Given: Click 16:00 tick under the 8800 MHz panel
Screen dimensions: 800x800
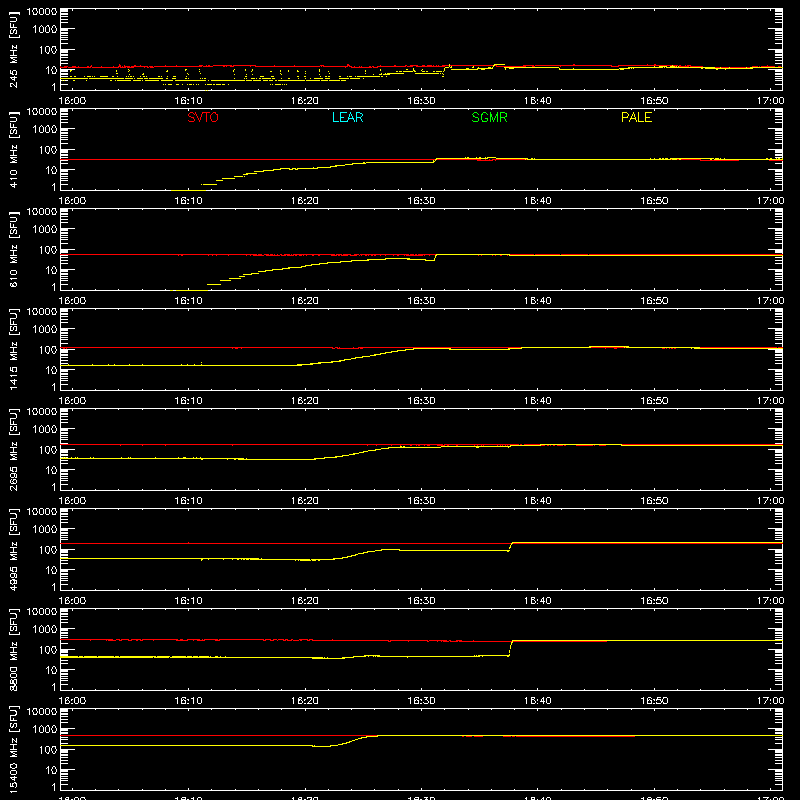Looking at the screenshot, I should 72,701.
